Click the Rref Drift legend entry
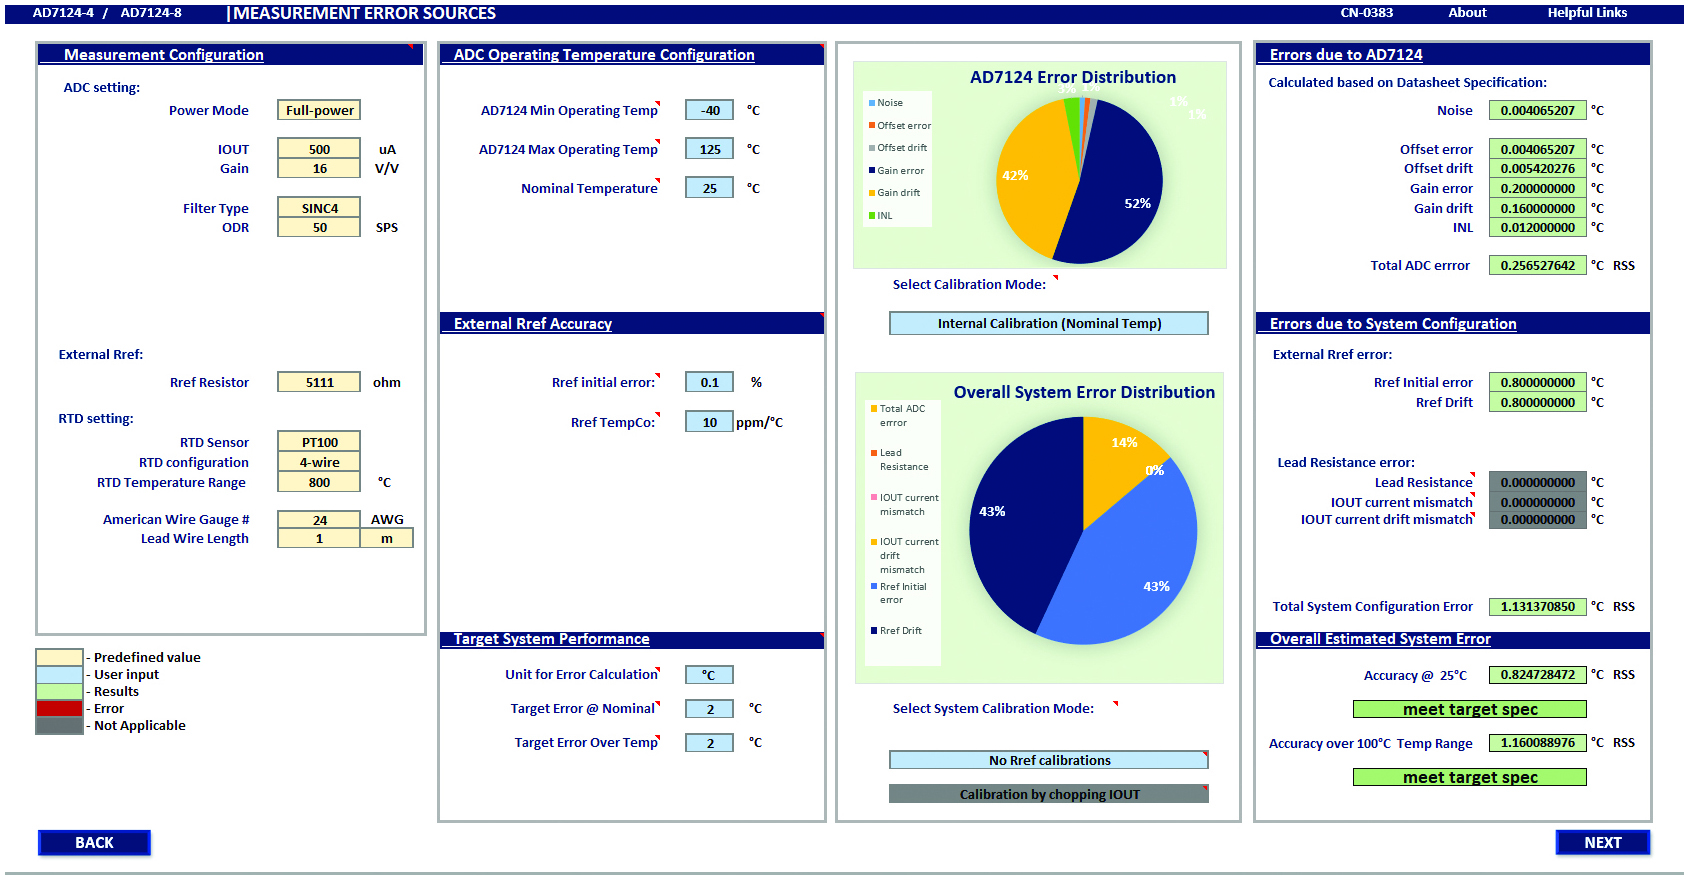1689x880 pixels. click(896, 630)
